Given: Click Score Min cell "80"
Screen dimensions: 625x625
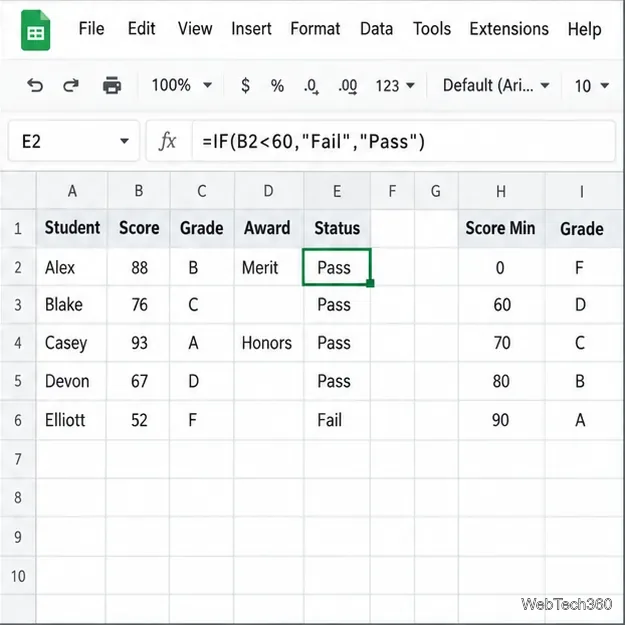Looking at the screenshot, I should click(x=501, y=381).
